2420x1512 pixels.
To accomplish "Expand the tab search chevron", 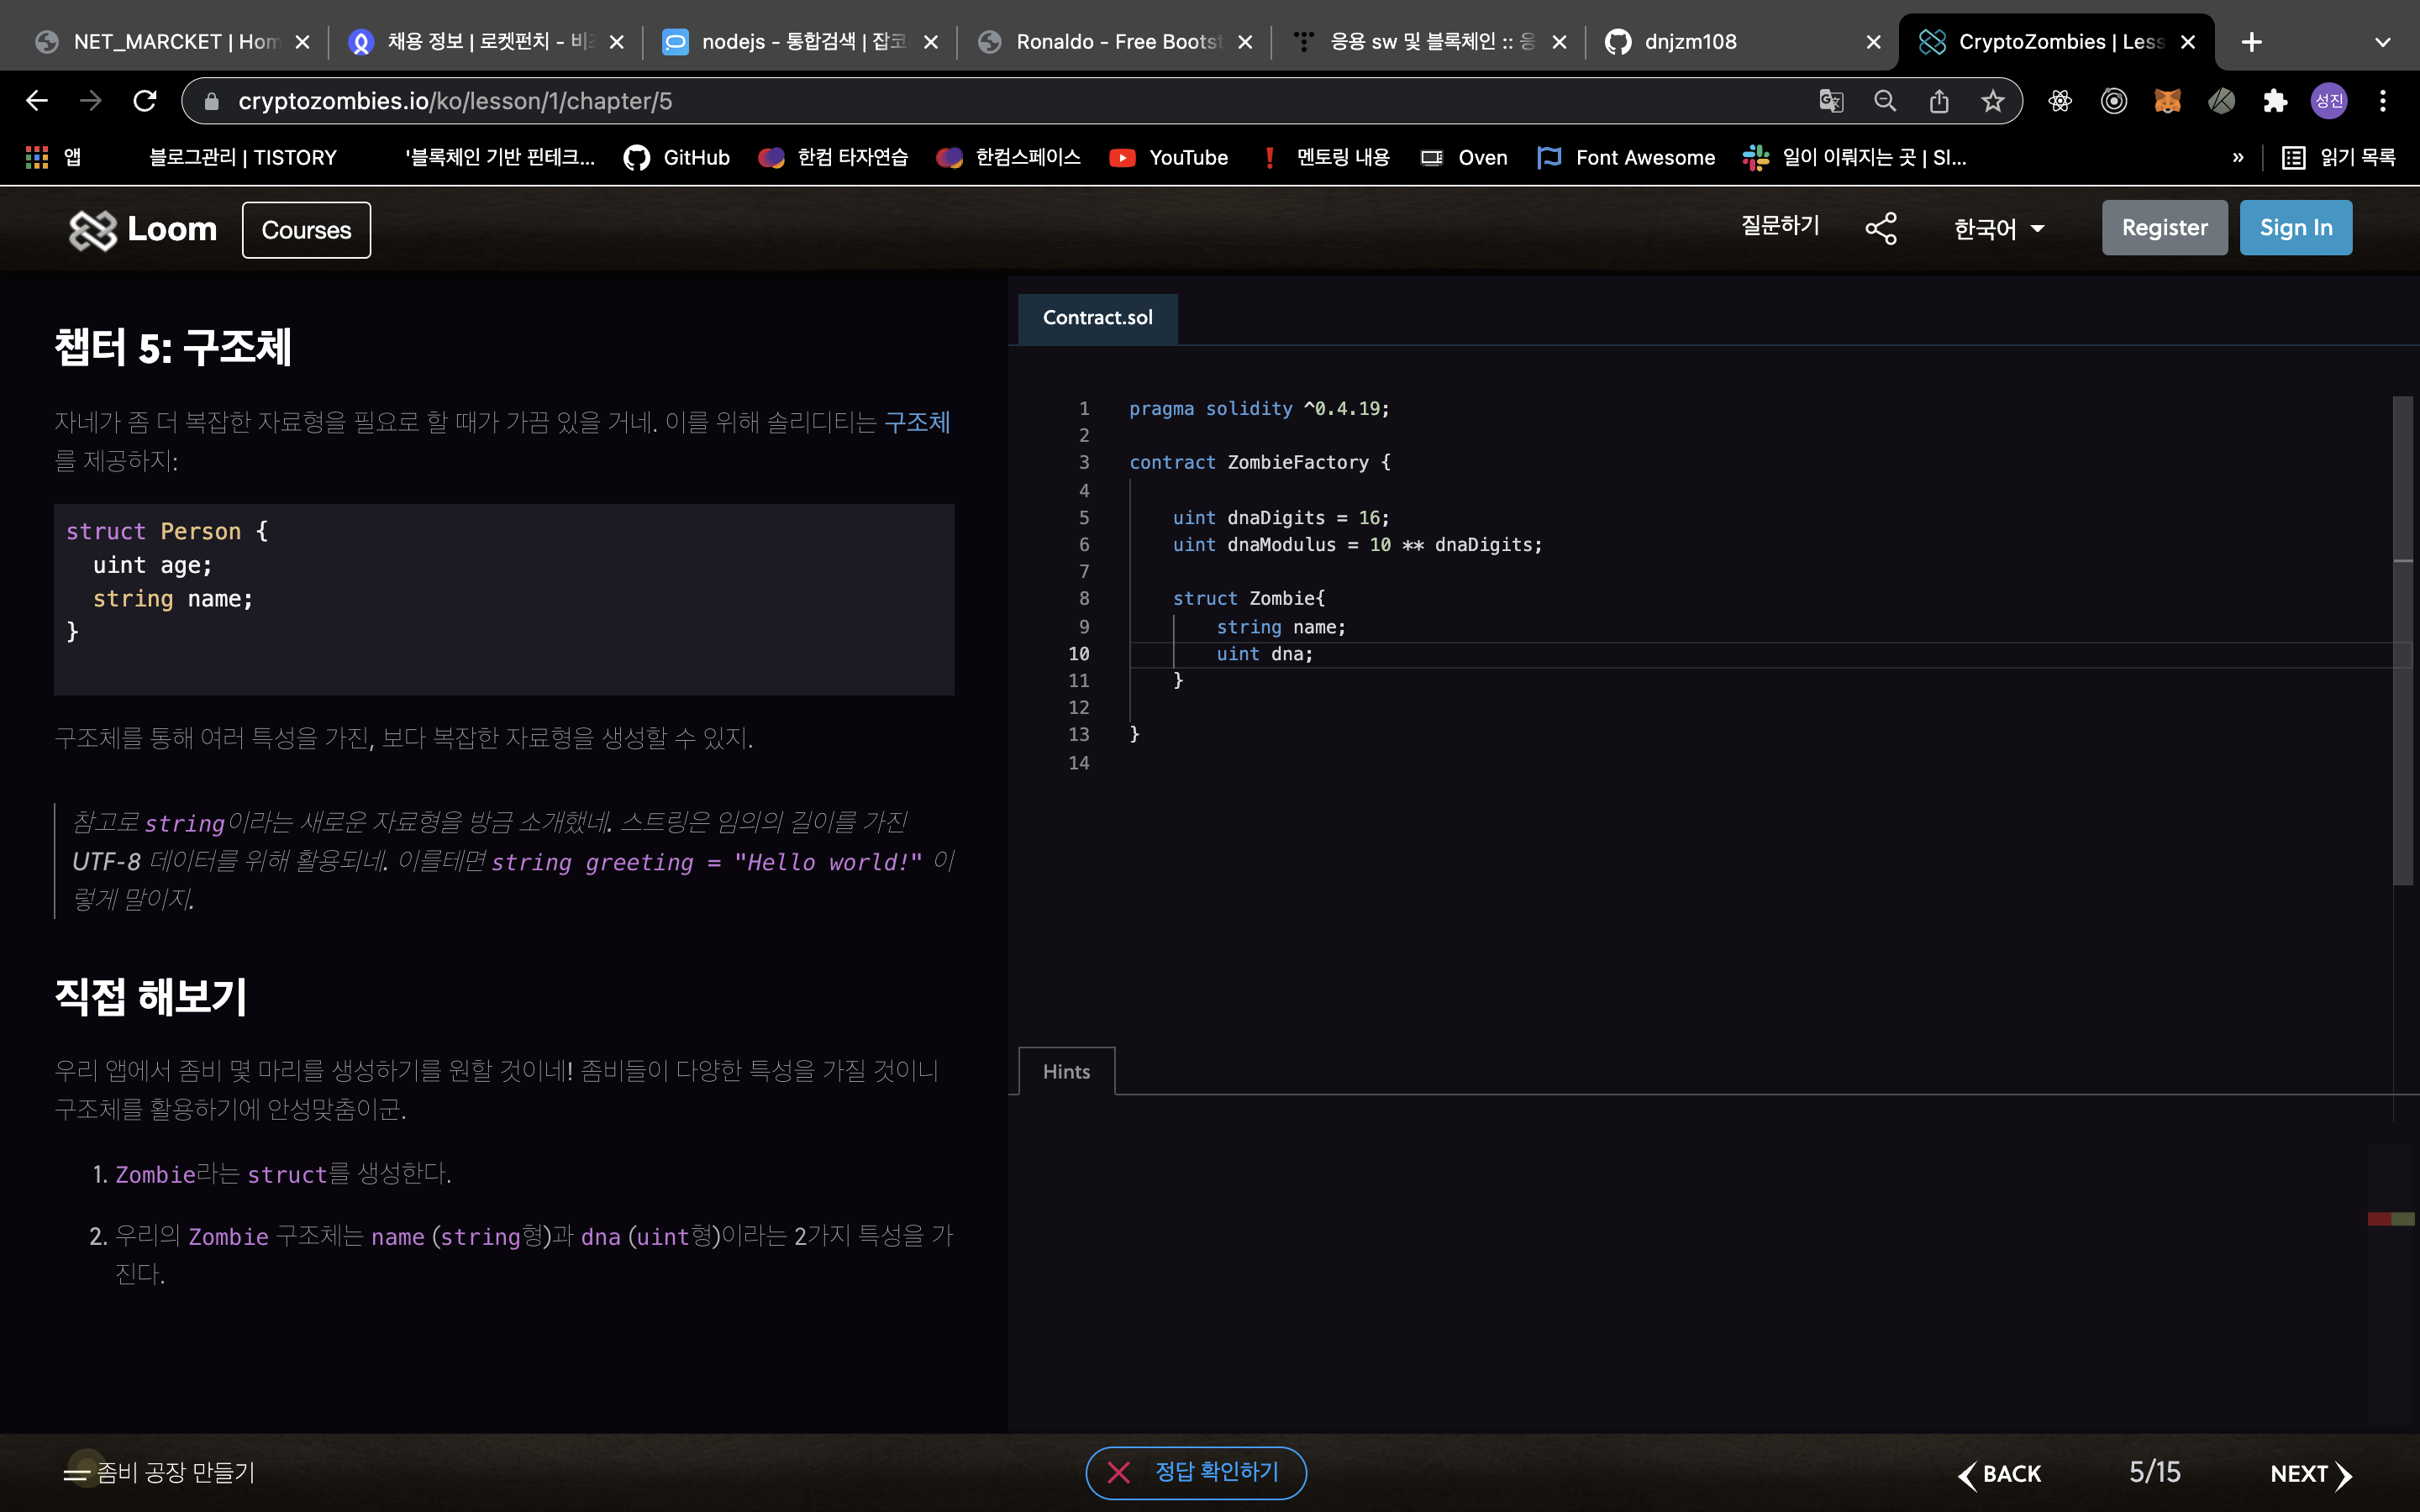I will 2382,42.
